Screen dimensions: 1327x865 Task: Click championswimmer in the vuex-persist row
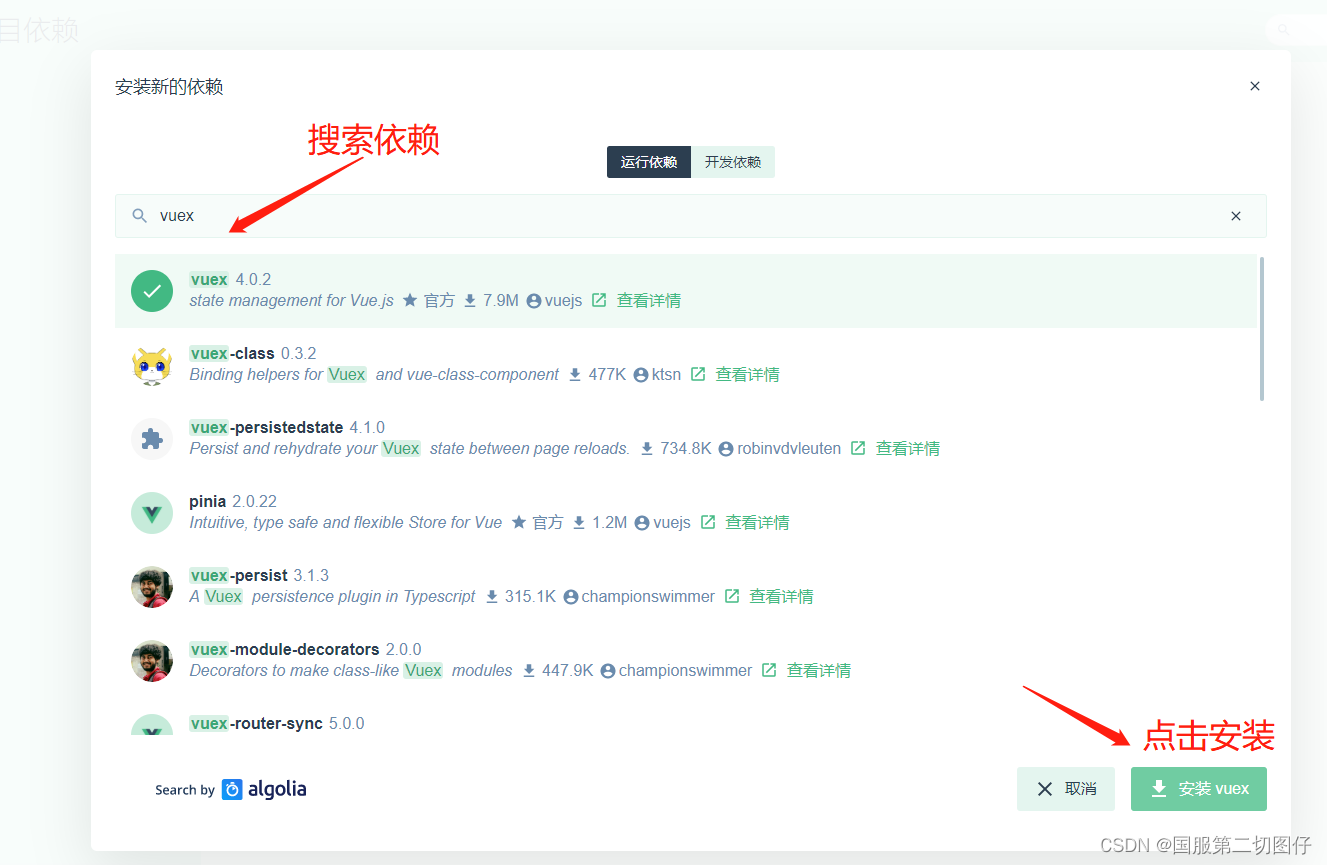click(648, 596)
